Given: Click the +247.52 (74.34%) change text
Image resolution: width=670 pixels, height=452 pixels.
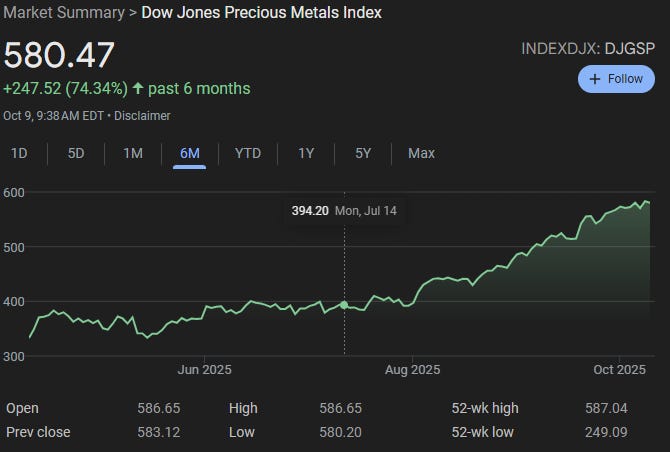Looking at the screenshot, I should pyautogui.click(x=65, y=88).
